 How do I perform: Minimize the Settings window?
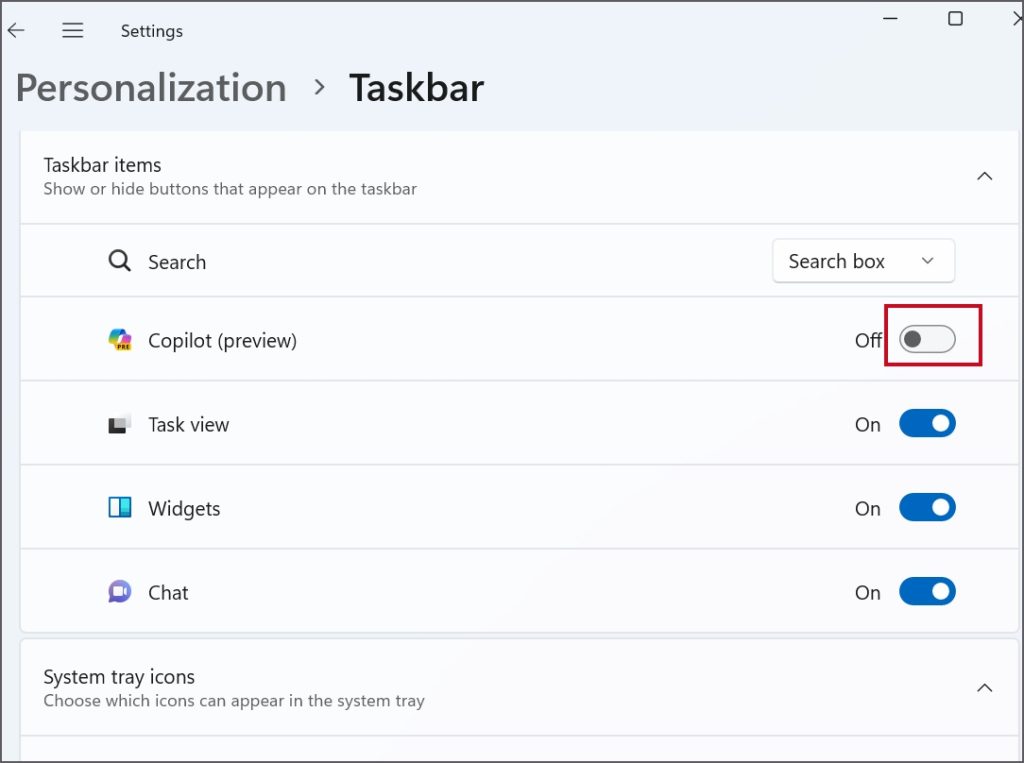point(893,19)
